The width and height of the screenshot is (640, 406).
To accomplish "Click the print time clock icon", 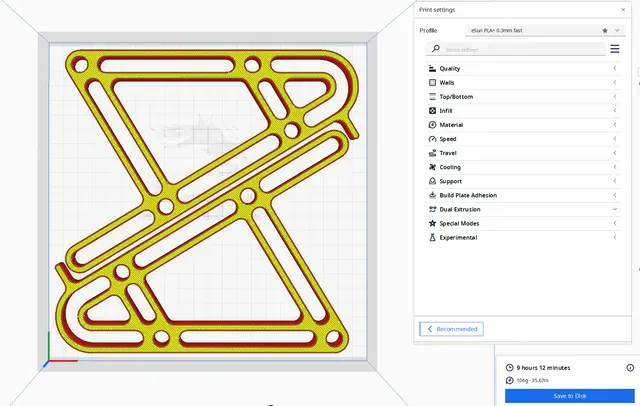I will point(509,368).
